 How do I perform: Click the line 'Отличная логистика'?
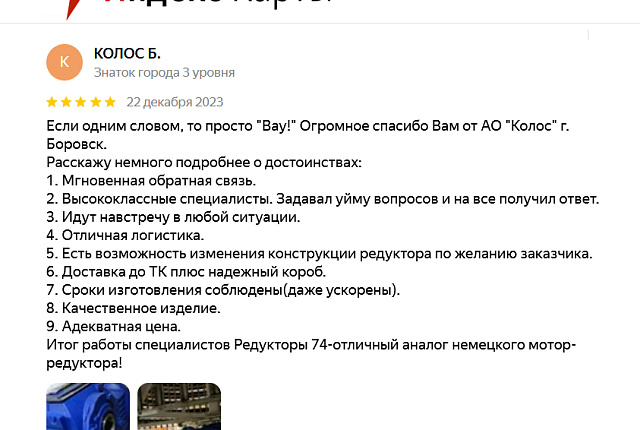pos(125,235)
